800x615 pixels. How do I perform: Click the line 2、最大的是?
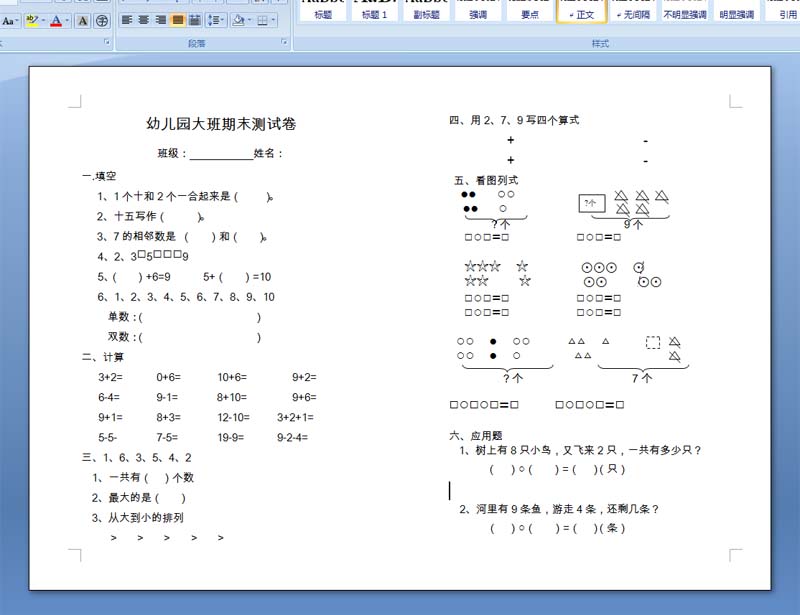point(138,498)
